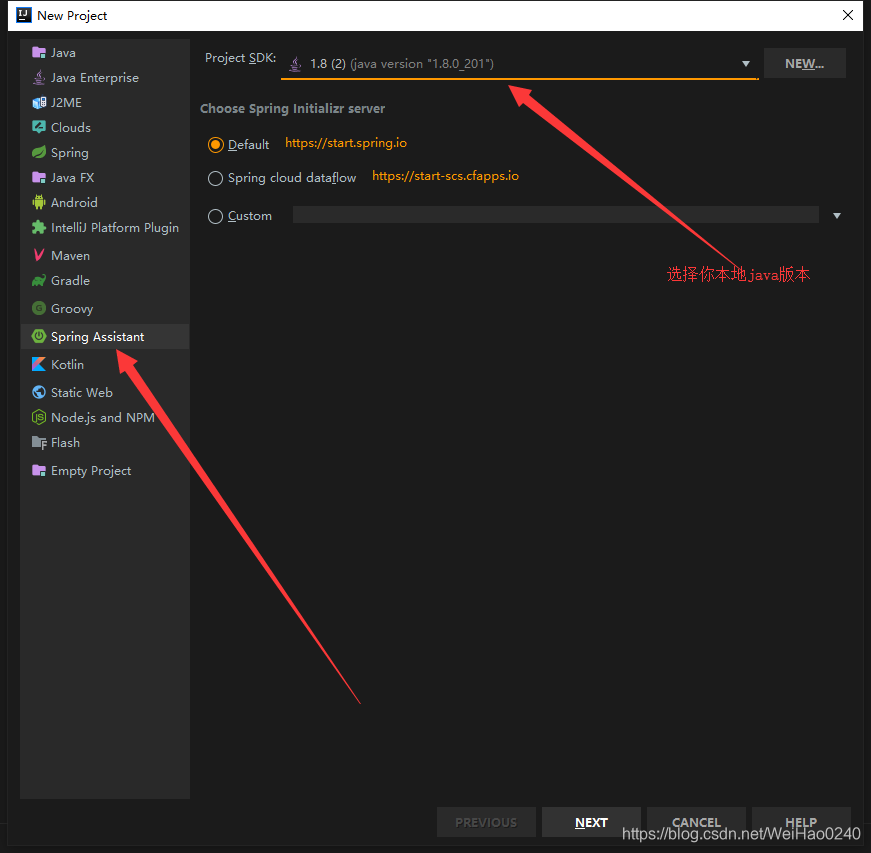Viewport: 871px width, 853px height.
Task: Pick Spring Assistant project type
Action: (105, 337)
